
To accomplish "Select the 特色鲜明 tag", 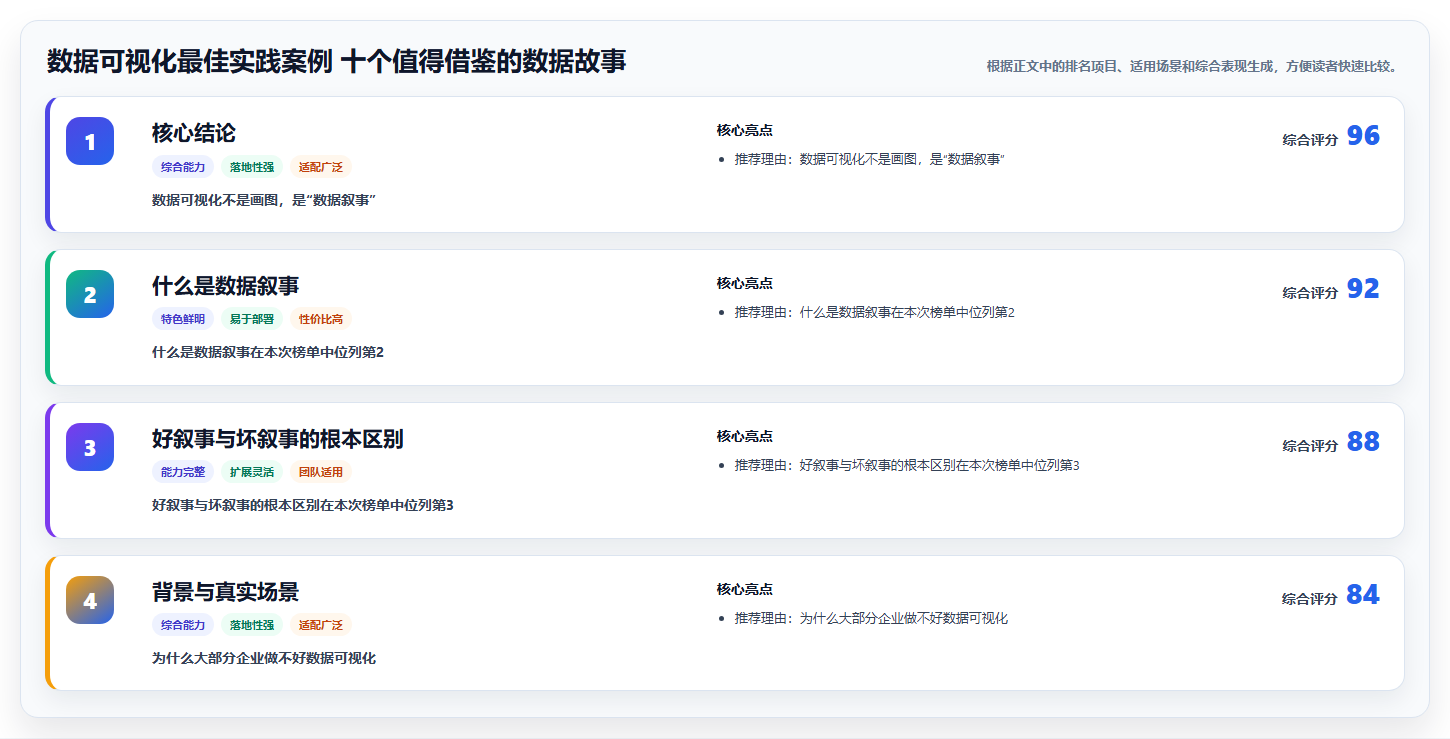I will coord(183,320).
